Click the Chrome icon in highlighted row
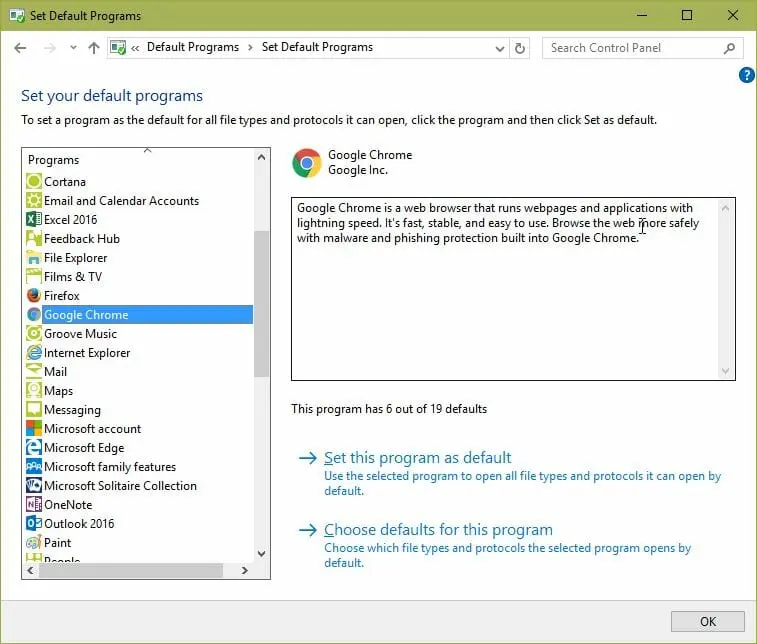757x644 pixels. (x=34, y=314)
